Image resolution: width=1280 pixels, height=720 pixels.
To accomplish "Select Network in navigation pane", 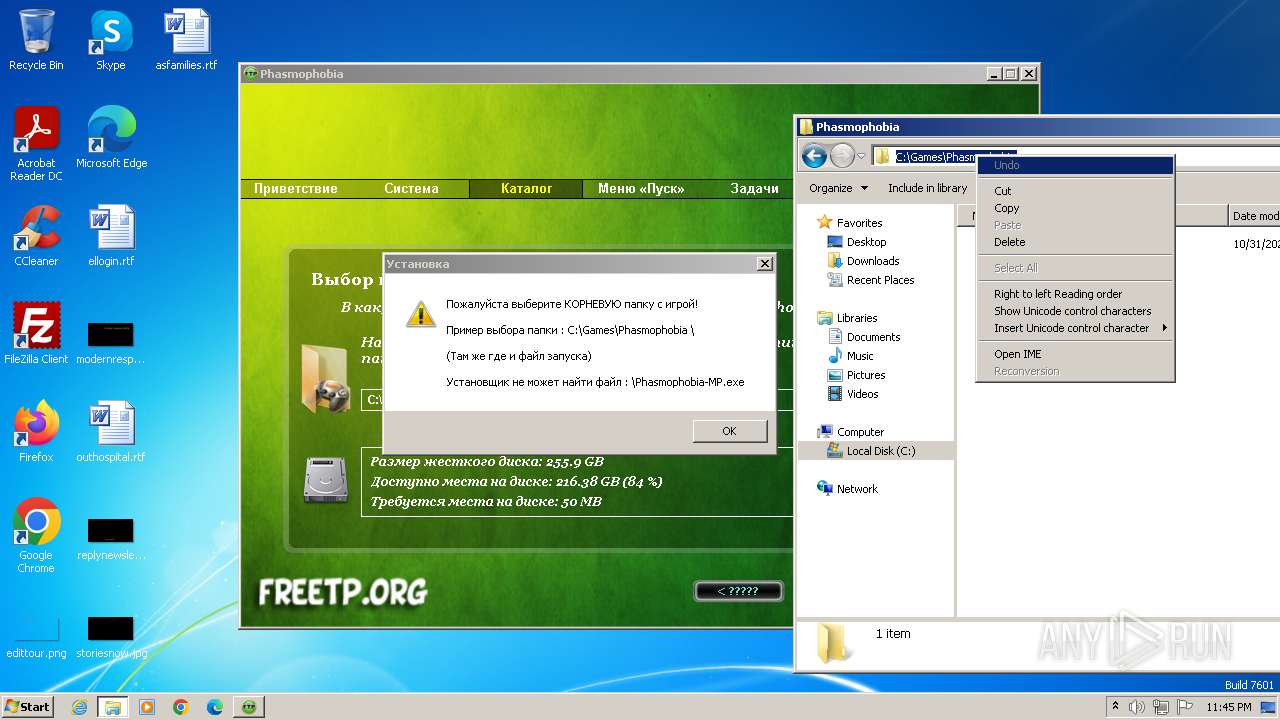I will point(857,489).
